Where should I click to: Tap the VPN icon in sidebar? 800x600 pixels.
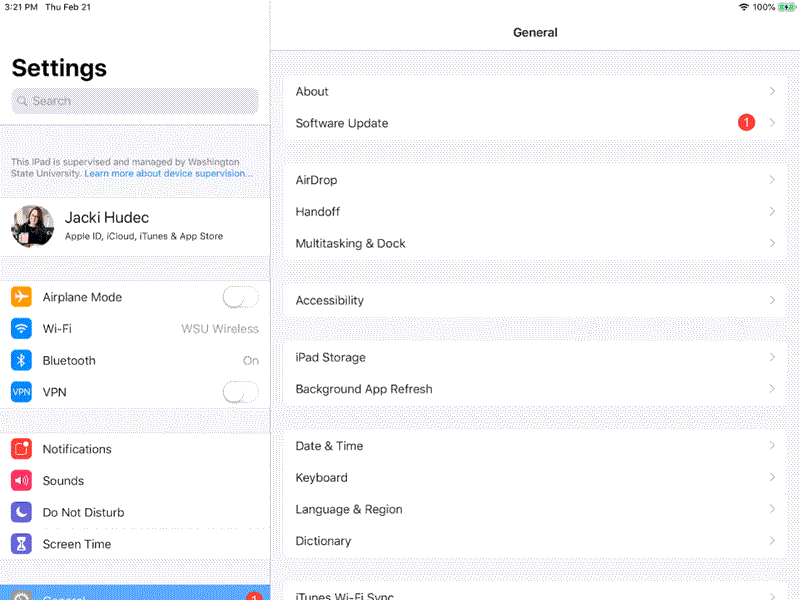pyautogui.click(x=21, y=392)
